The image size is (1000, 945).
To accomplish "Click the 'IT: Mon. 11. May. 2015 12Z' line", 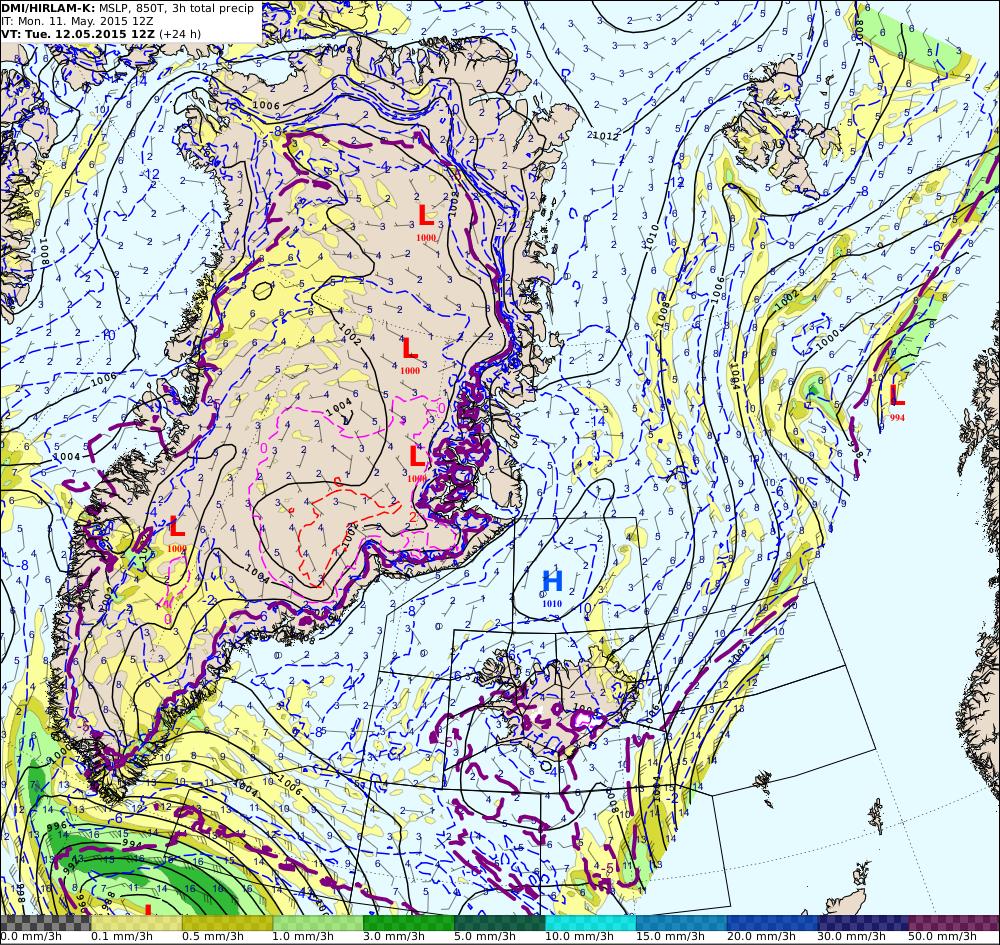I will (78, 21).
